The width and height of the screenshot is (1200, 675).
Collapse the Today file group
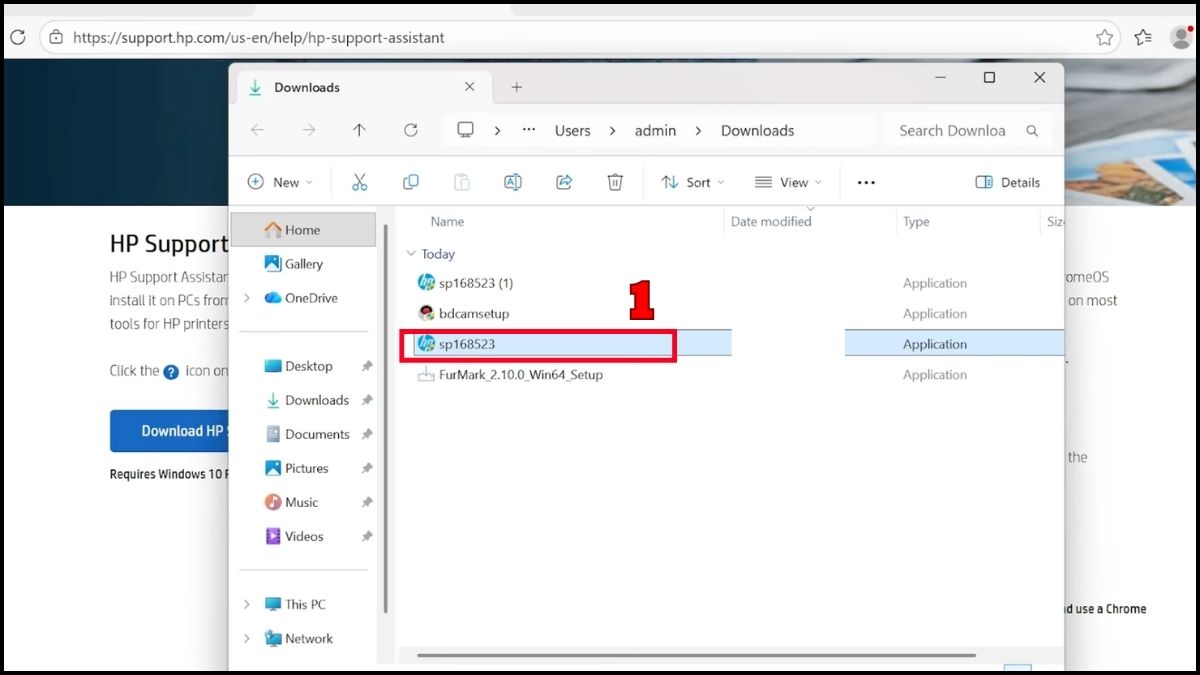click(x=410, y=254)
